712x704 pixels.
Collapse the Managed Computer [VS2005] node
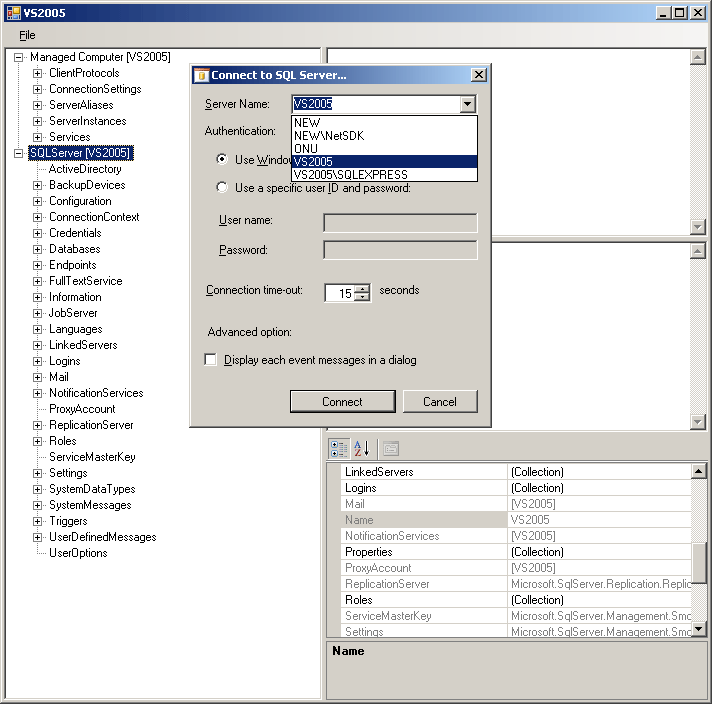(x=18, y=57)
